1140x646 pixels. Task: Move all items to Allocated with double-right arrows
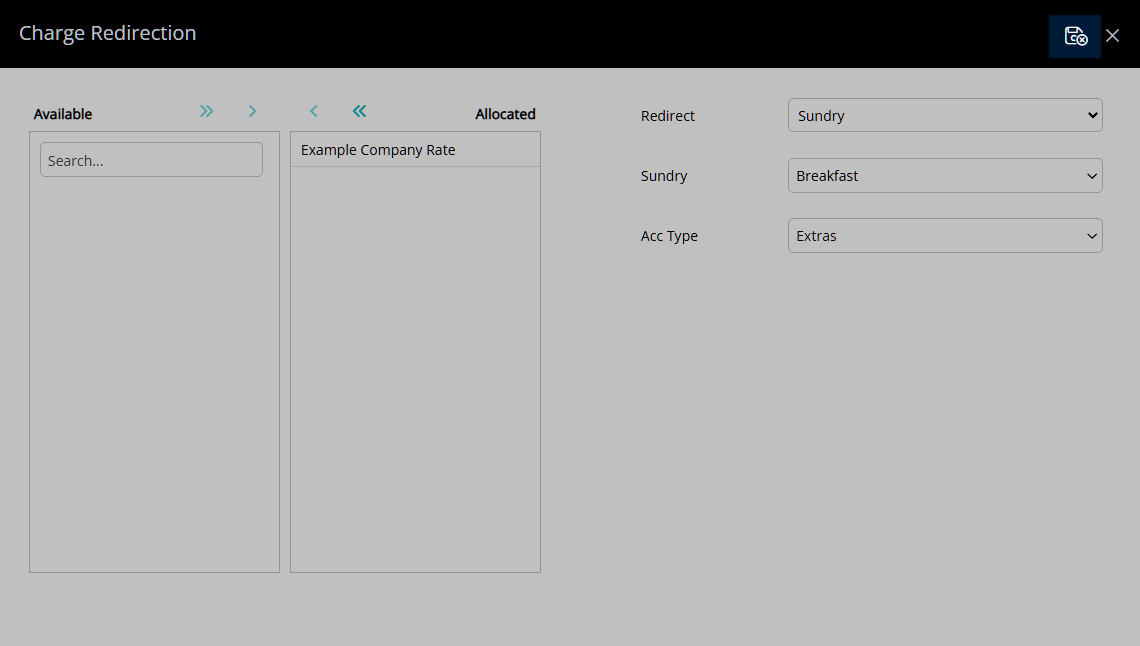206,111
